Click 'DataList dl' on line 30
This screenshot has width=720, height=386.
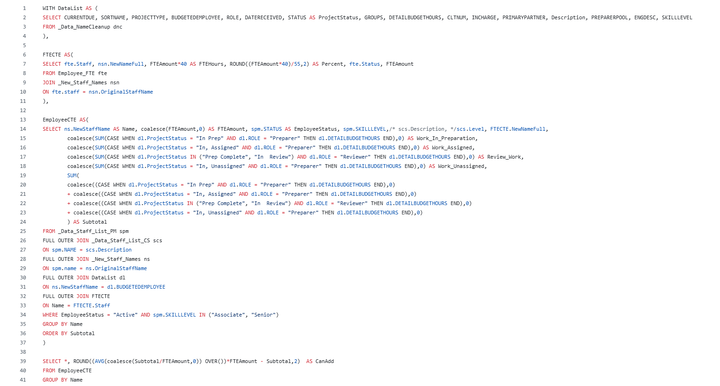[x=108, y=277]
